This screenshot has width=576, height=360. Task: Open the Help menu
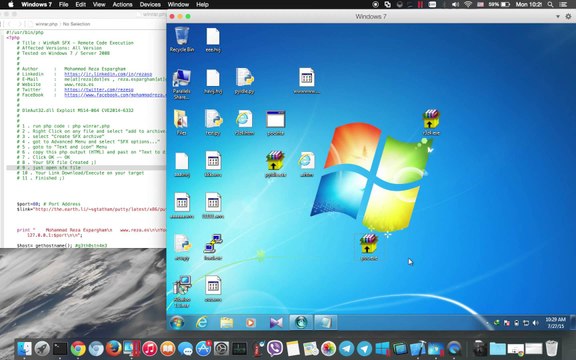pos(202,4)
